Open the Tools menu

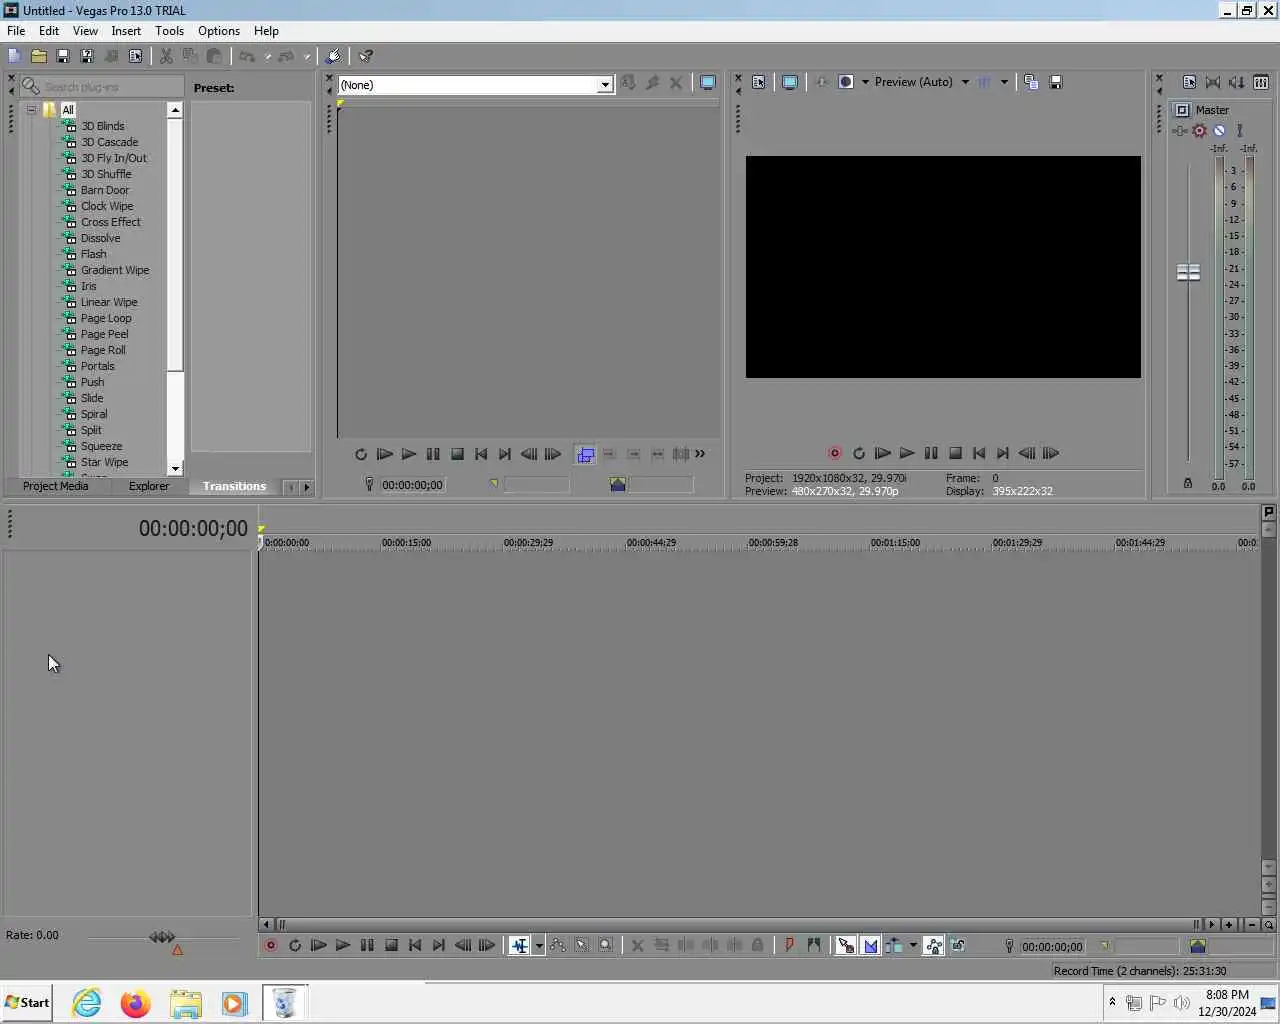[169, 31]
